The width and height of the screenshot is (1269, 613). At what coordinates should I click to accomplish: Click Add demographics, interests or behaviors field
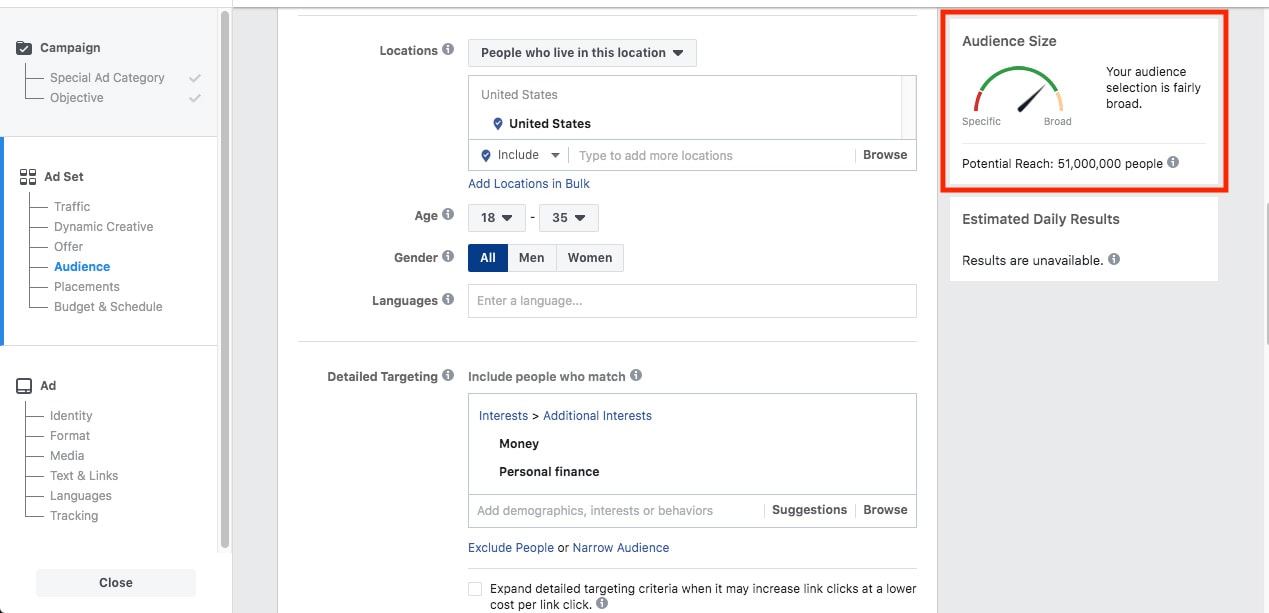(618, 510)
